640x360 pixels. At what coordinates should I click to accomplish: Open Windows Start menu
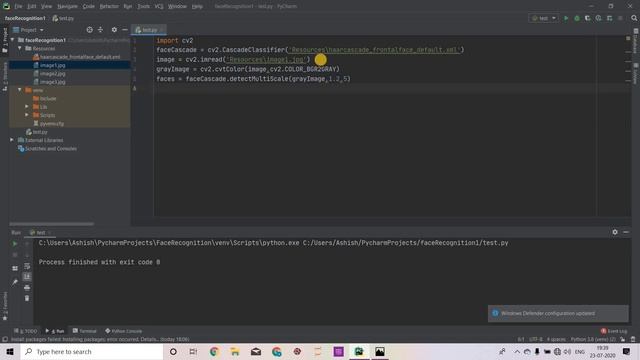click(10, 351)
